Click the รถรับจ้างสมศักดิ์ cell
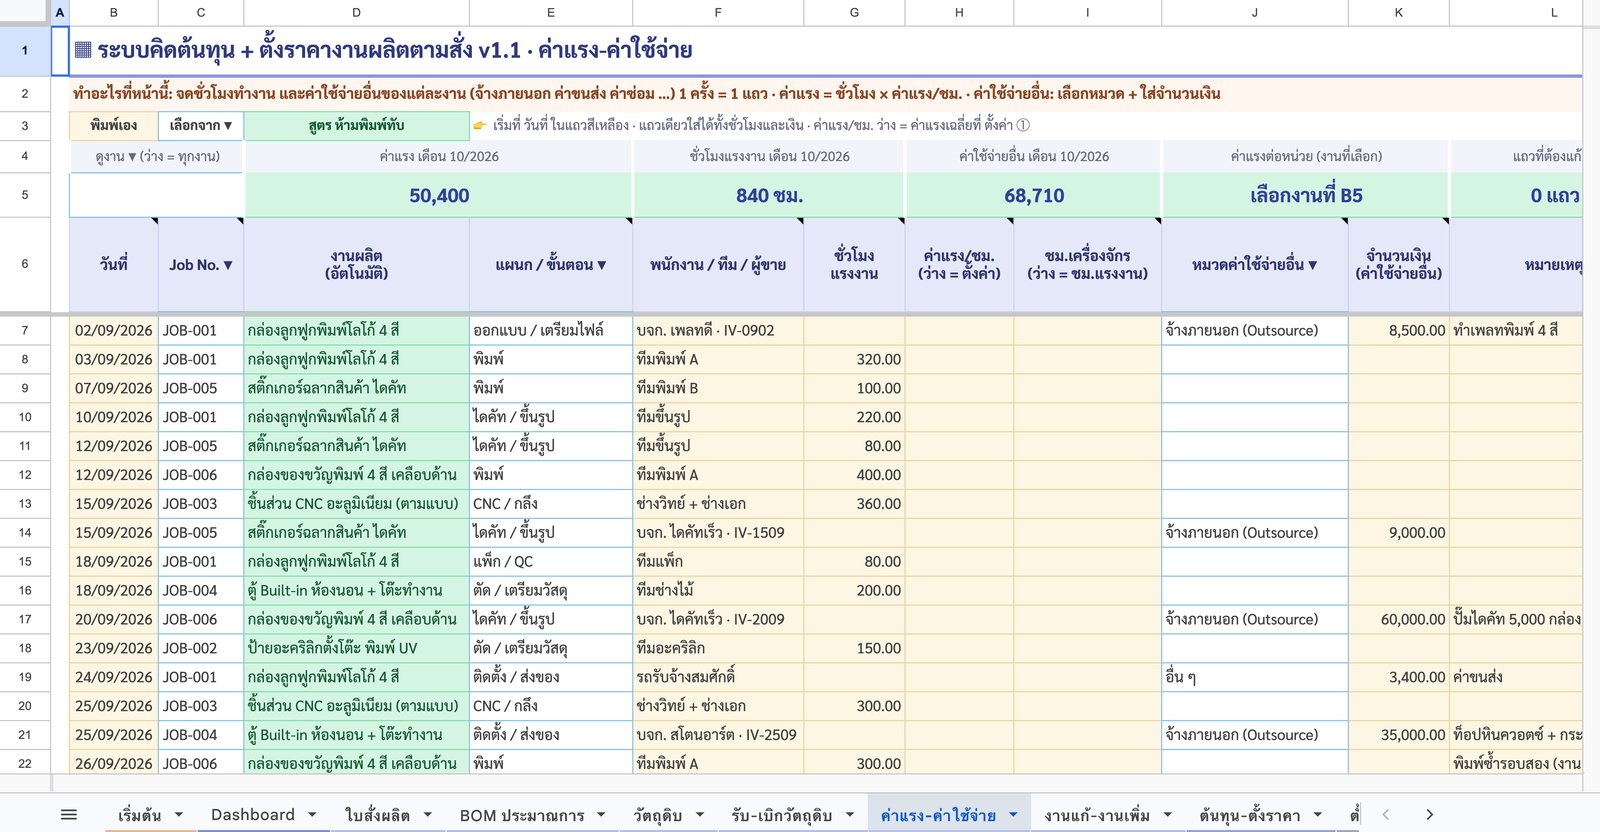The image size is (1600, 832). click(718, 677)
